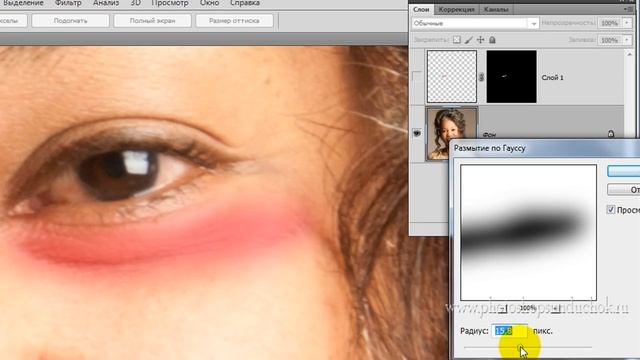Screen dimensions: 640x360
Task: Click the radius slider handle
Action: (x=521, y=348)
